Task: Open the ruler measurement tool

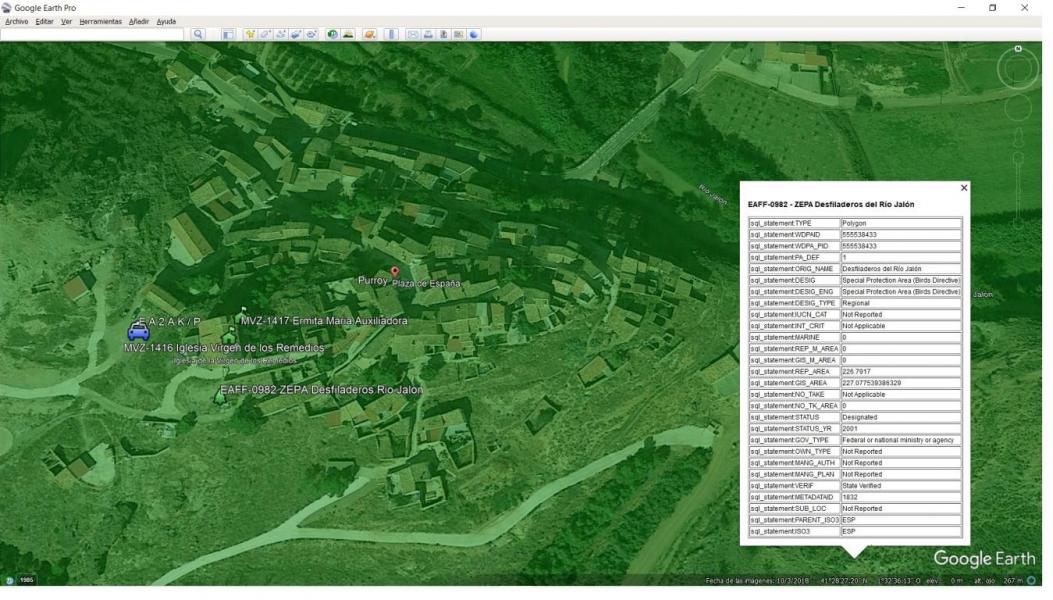Action: [391, 34]
